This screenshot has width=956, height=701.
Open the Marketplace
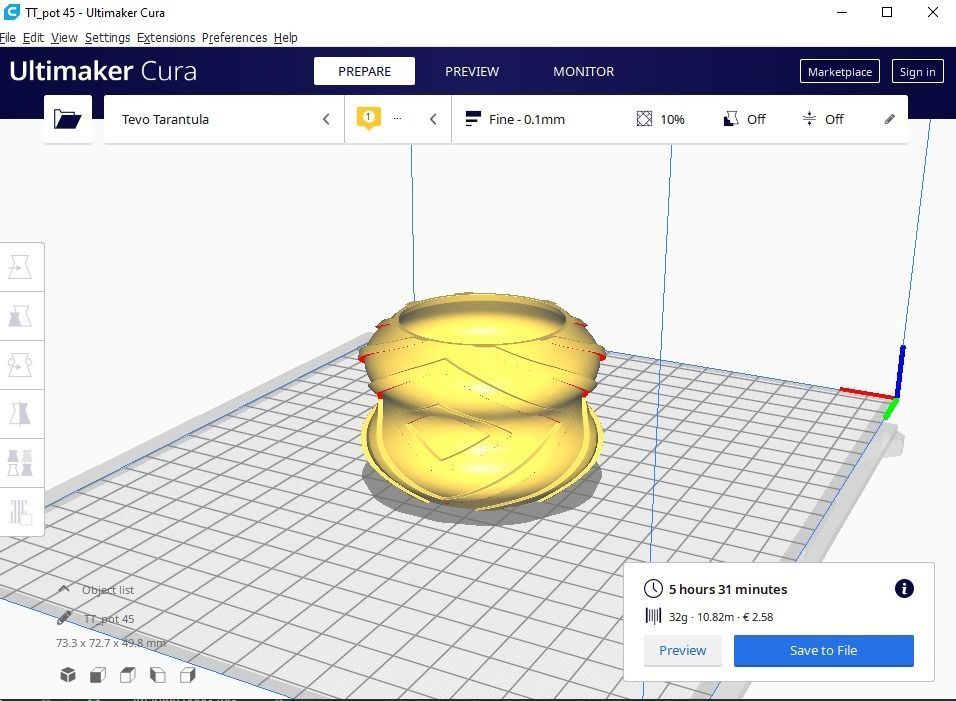tap(840, 71)
